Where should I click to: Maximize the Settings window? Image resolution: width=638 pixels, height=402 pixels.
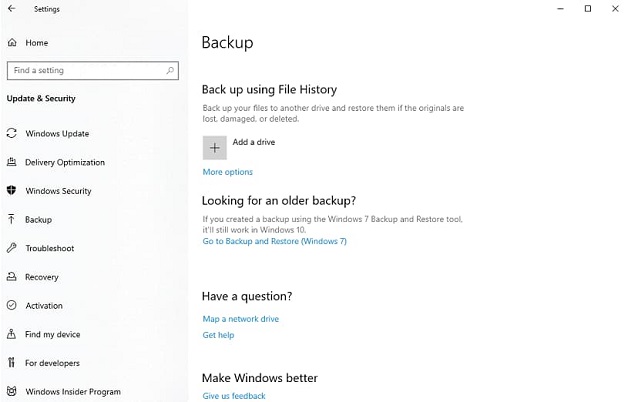point(588,9)
